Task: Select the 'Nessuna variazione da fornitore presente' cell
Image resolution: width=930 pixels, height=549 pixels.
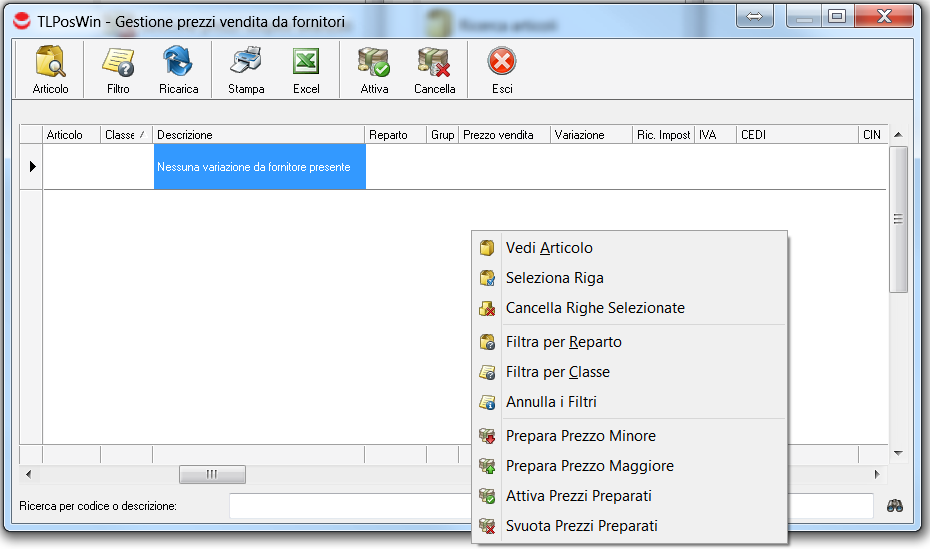Action: click(x=260, y=167)
